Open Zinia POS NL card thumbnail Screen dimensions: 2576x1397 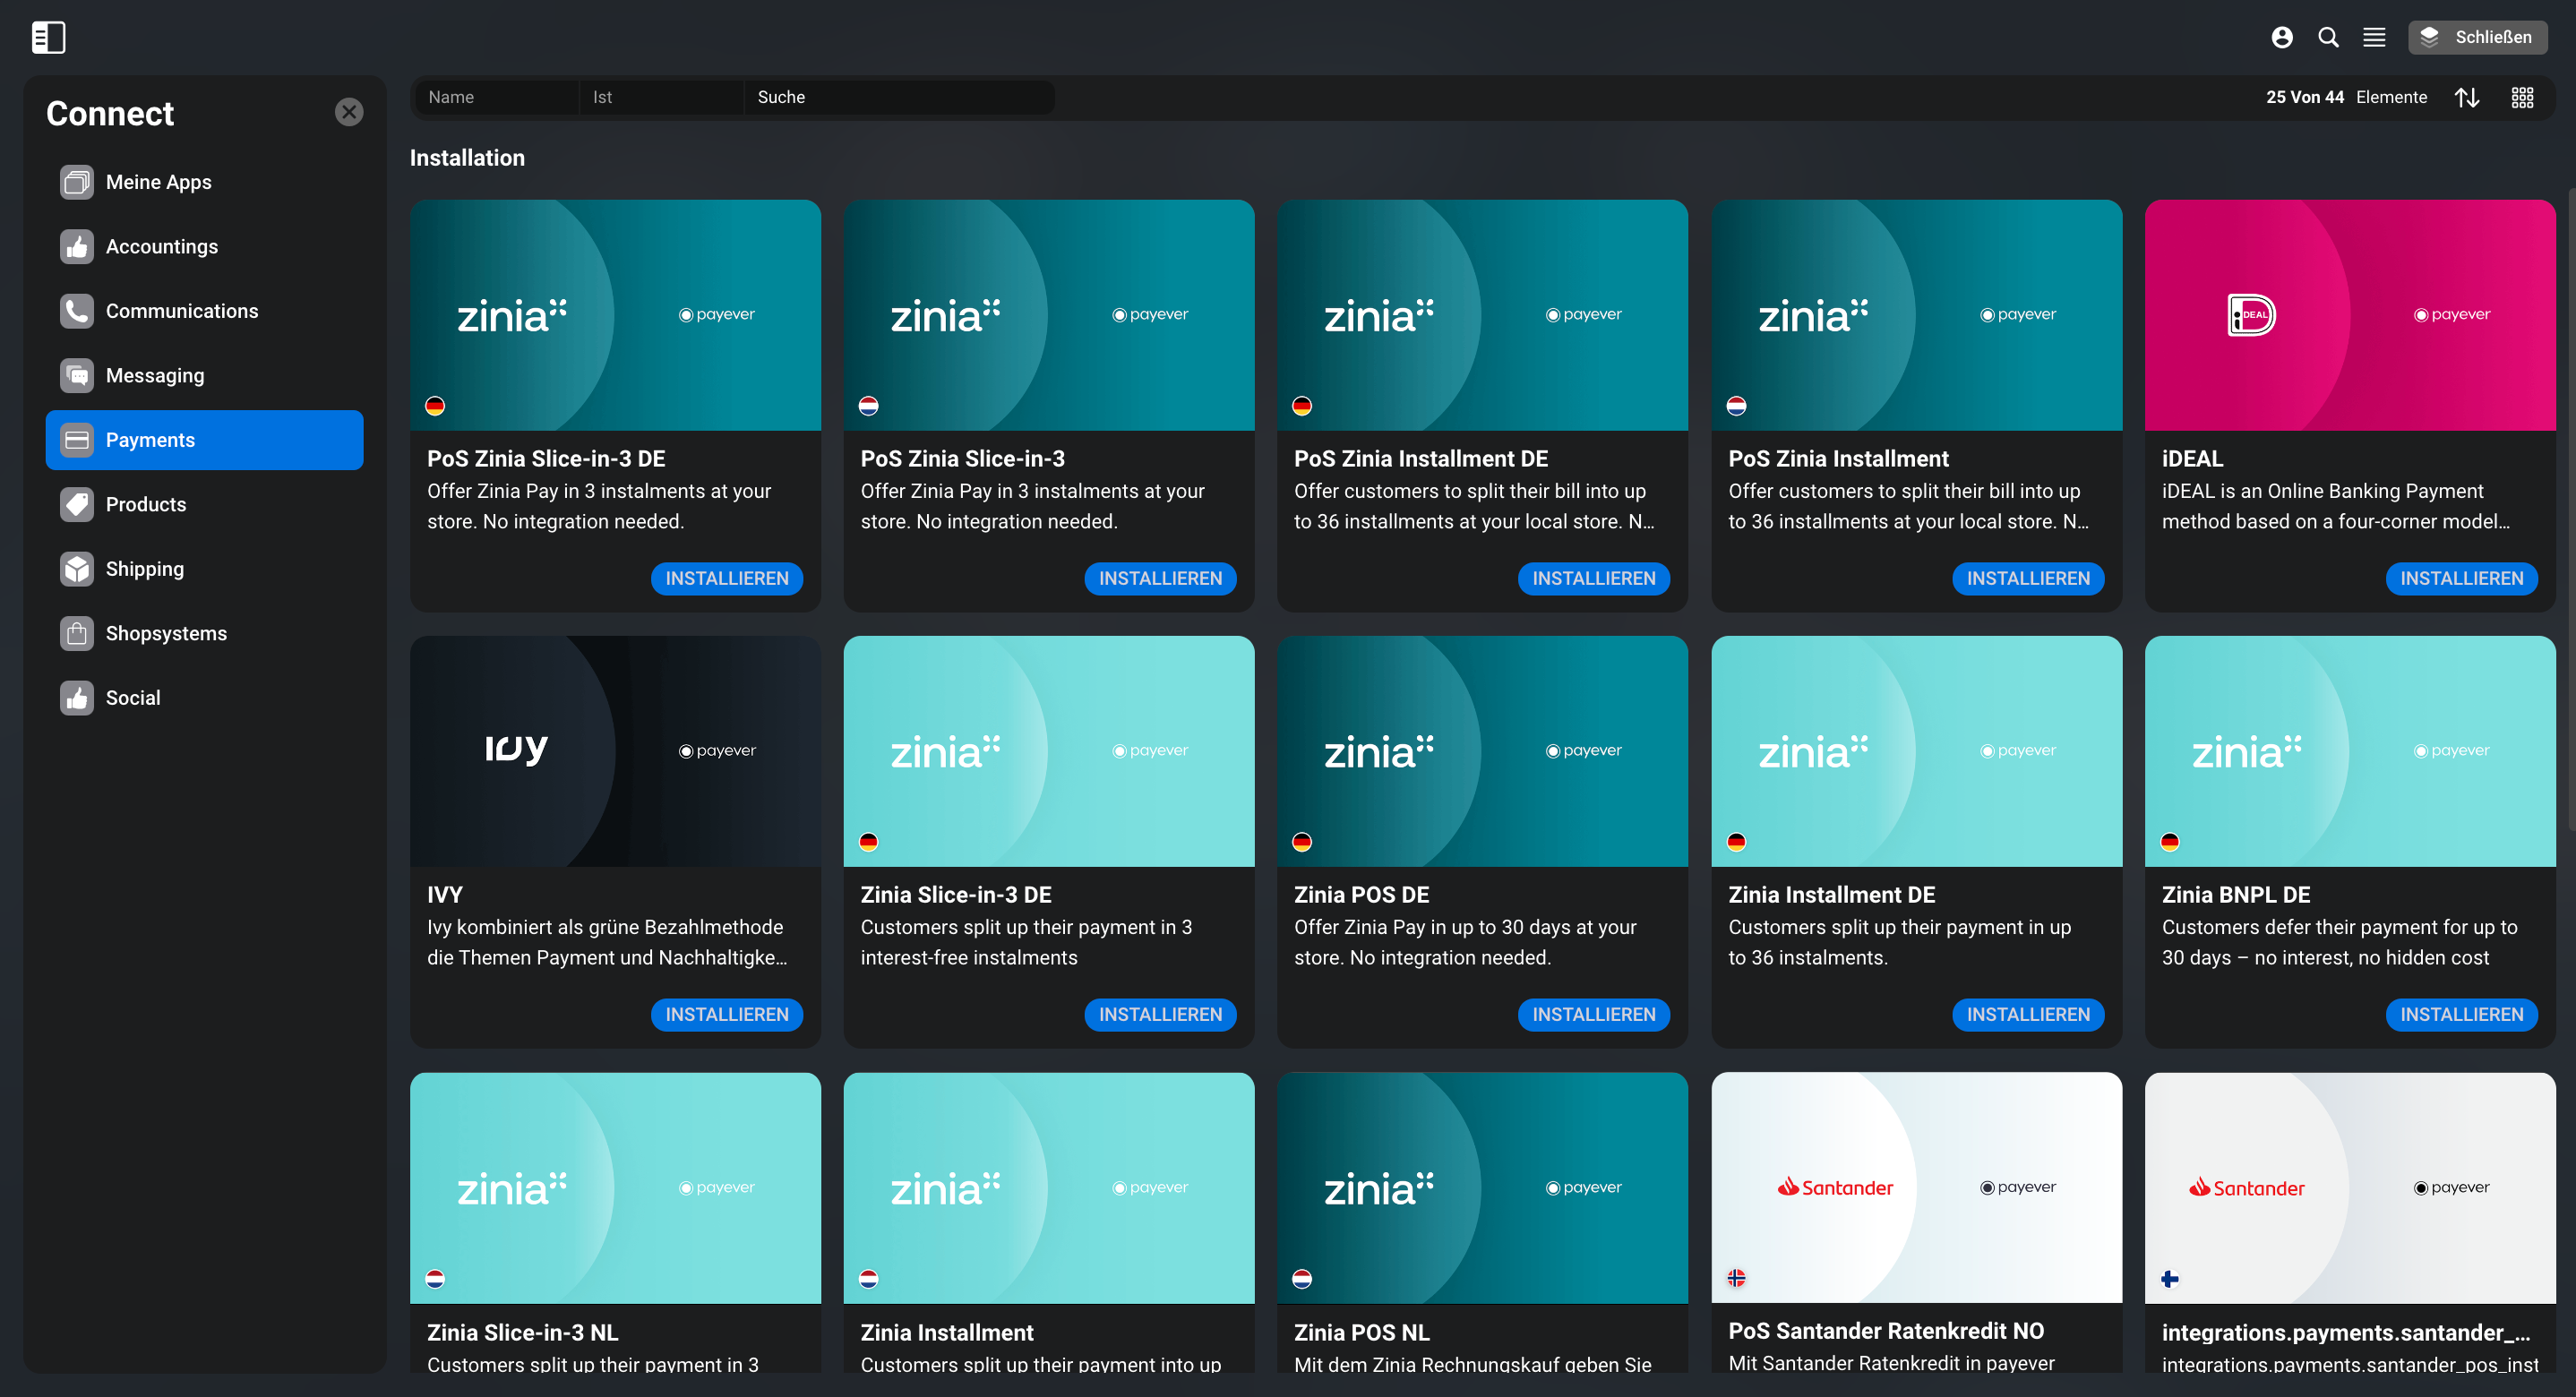pyautogui.click(x=1482, y=1188)
